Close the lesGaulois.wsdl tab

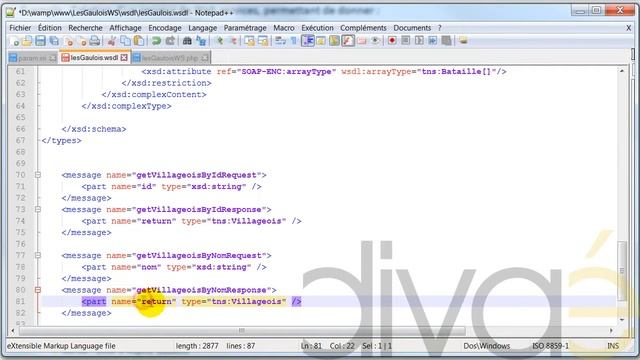(x=124, y=58)
